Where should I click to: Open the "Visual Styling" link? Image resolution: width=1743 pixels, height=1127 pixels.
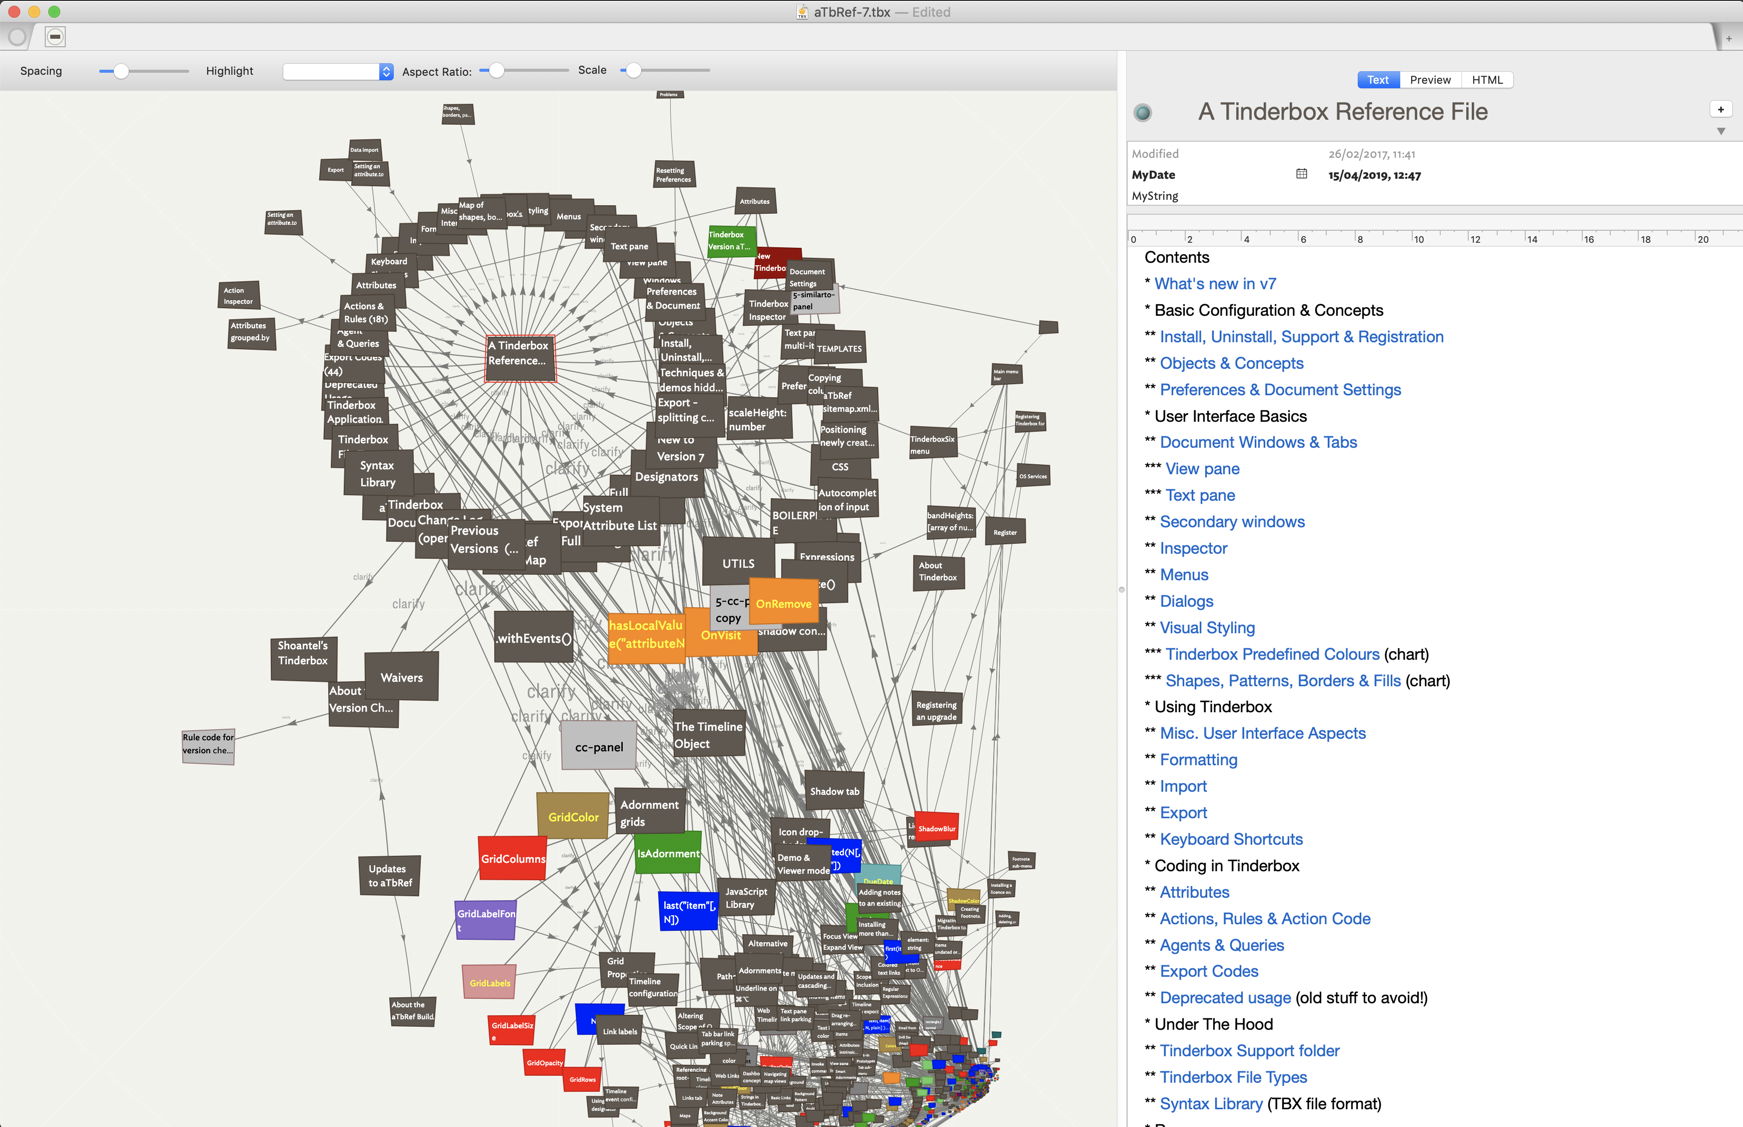coord(1207,628)
